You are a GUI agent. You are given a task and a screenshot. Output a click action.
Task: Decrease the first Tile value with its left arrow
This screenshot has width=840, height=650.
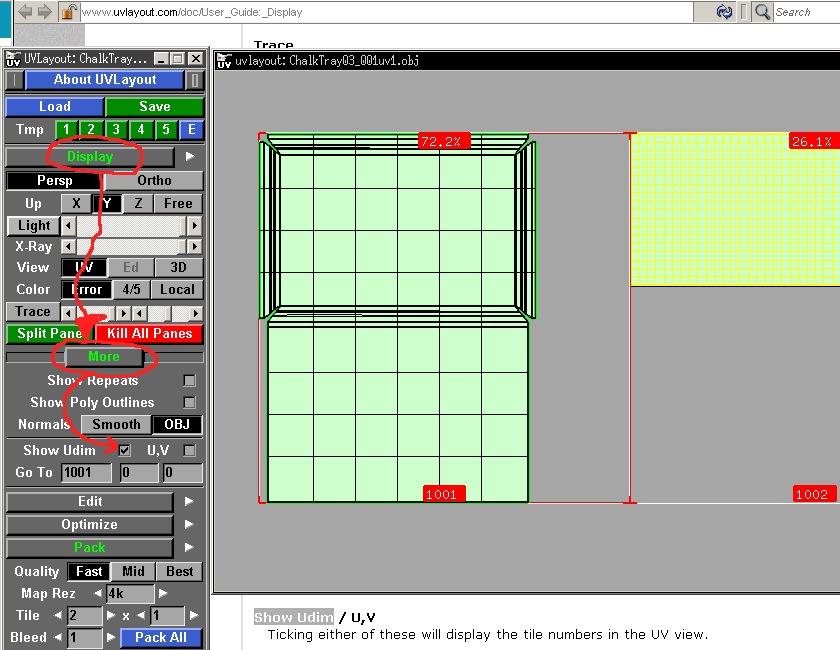[x=58, y=615]
